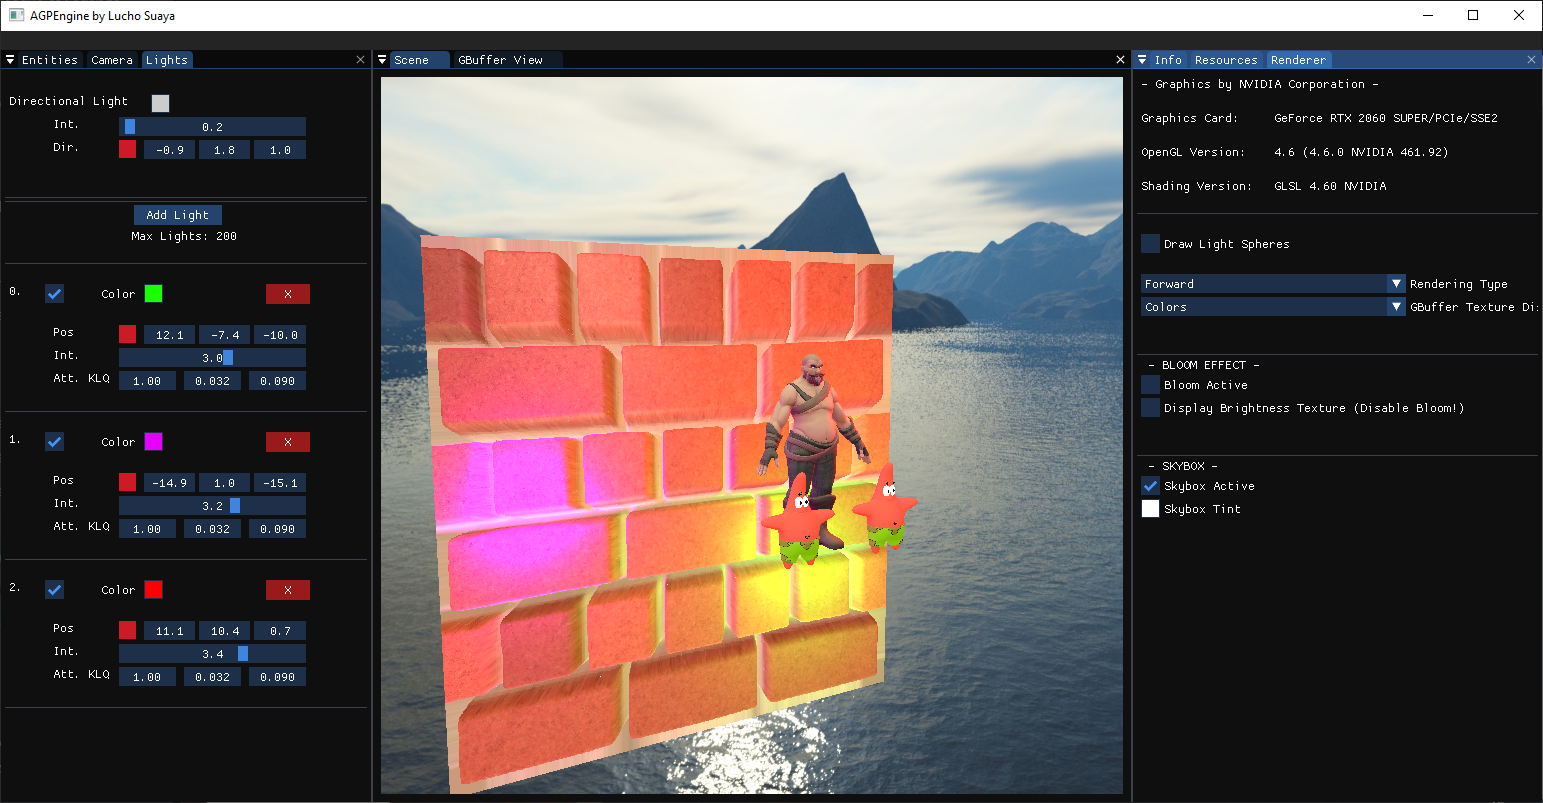Screen dimensions: 1543x803
Task: Edit light 1 Pos X value -14.9
Action: coord(170,483)
